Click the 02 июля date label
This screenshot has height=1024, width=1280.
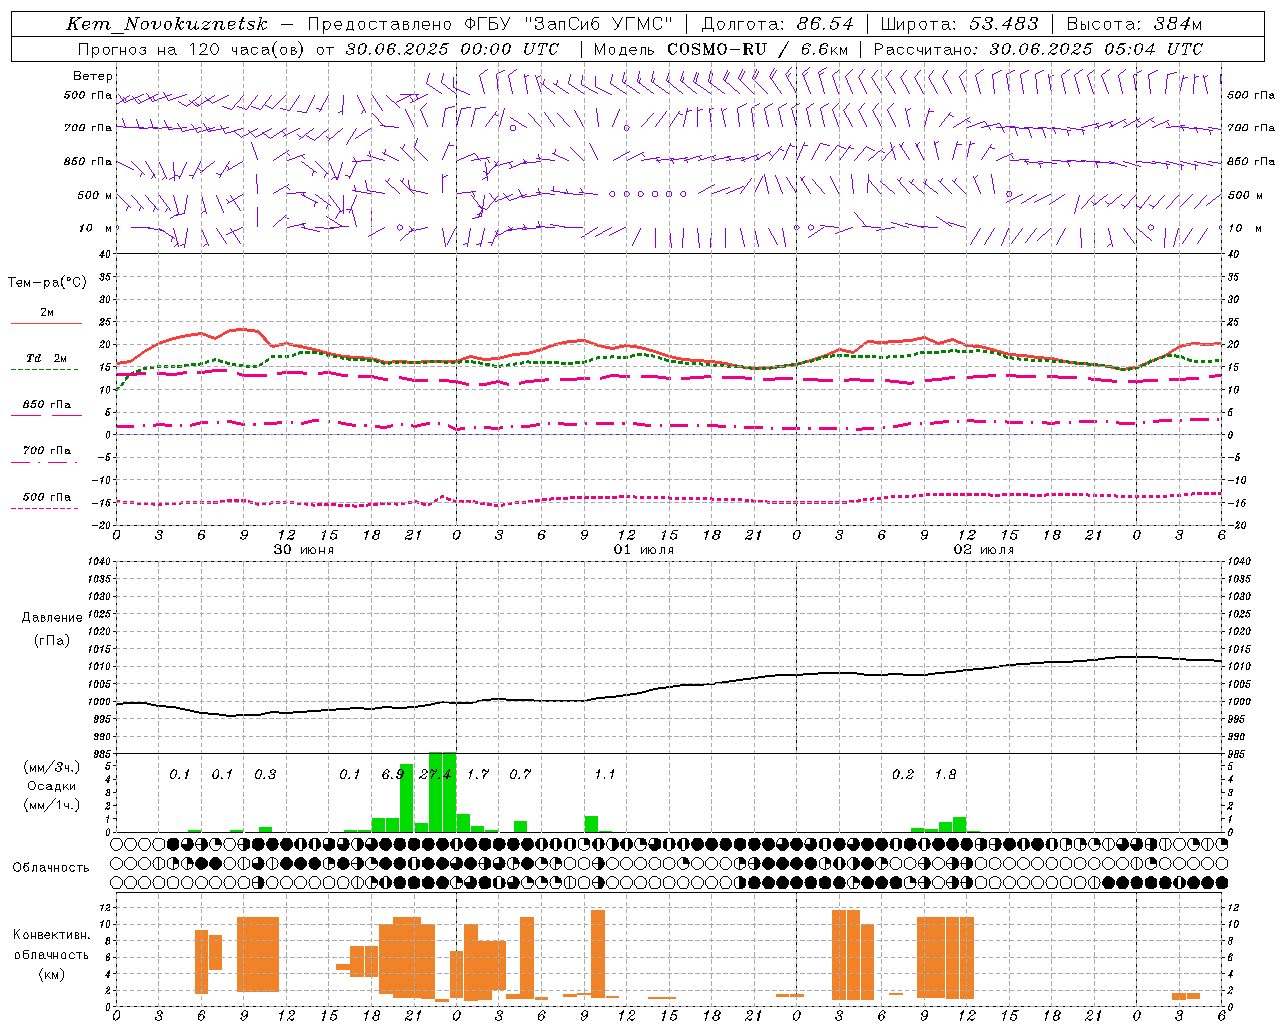pos(984,550)
